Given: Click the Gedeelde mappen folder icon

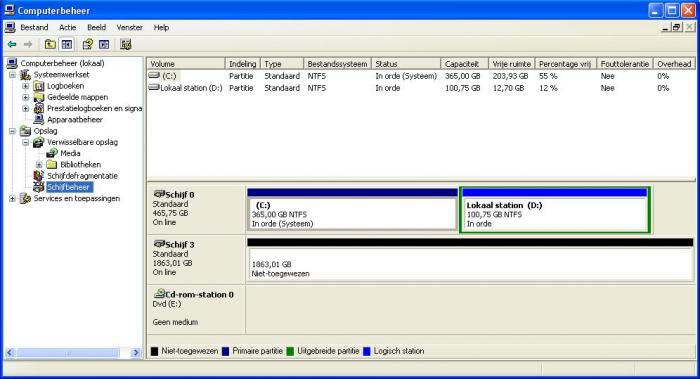Looking at the screenshot, I should click(39, 97).
